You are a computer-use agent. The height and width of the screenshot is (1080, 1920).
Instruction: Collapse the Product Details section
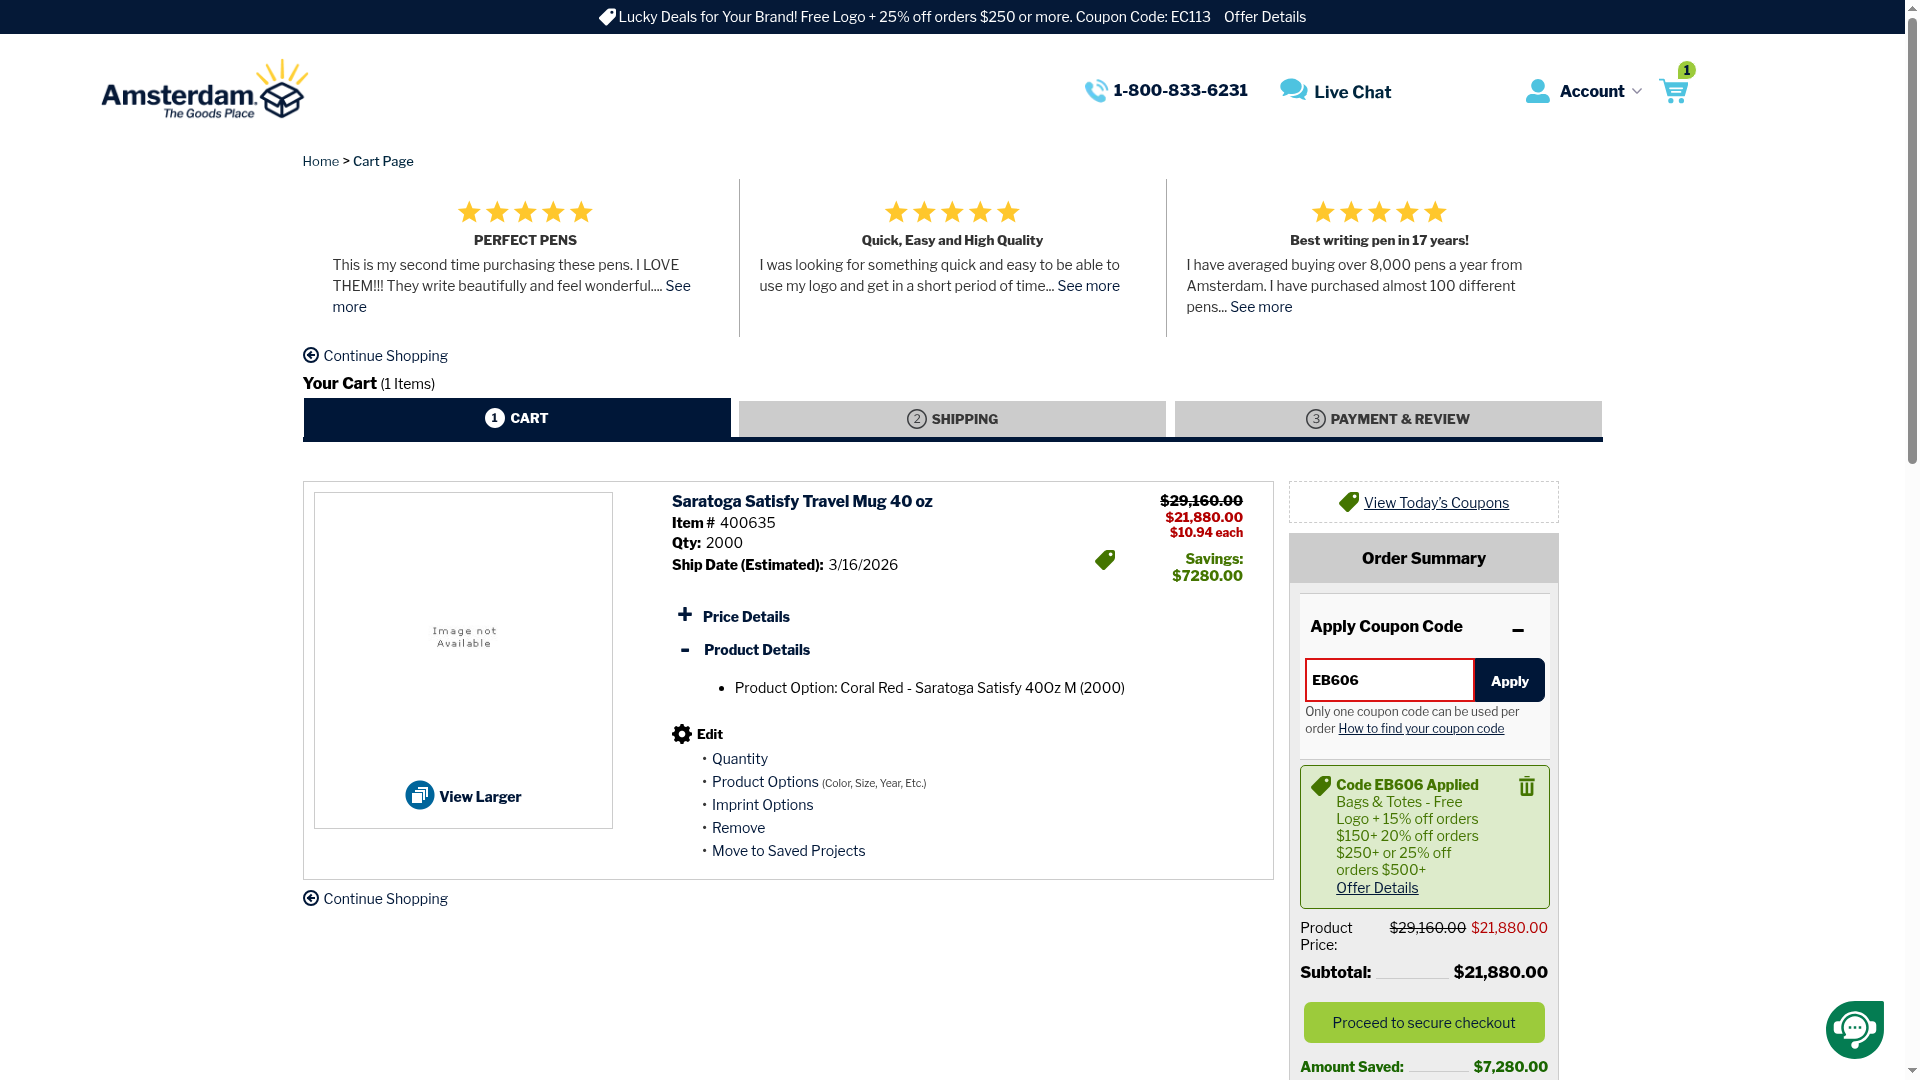(685, 650)
